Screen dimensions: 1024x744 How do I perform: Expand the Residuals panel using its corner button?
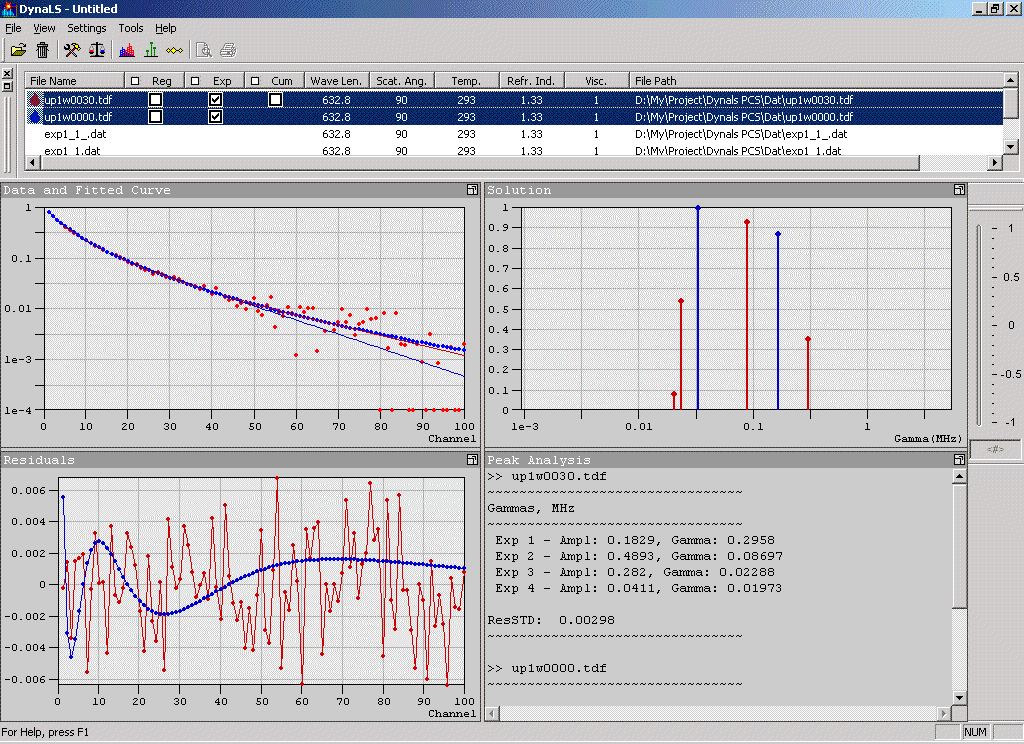point(472,460)
